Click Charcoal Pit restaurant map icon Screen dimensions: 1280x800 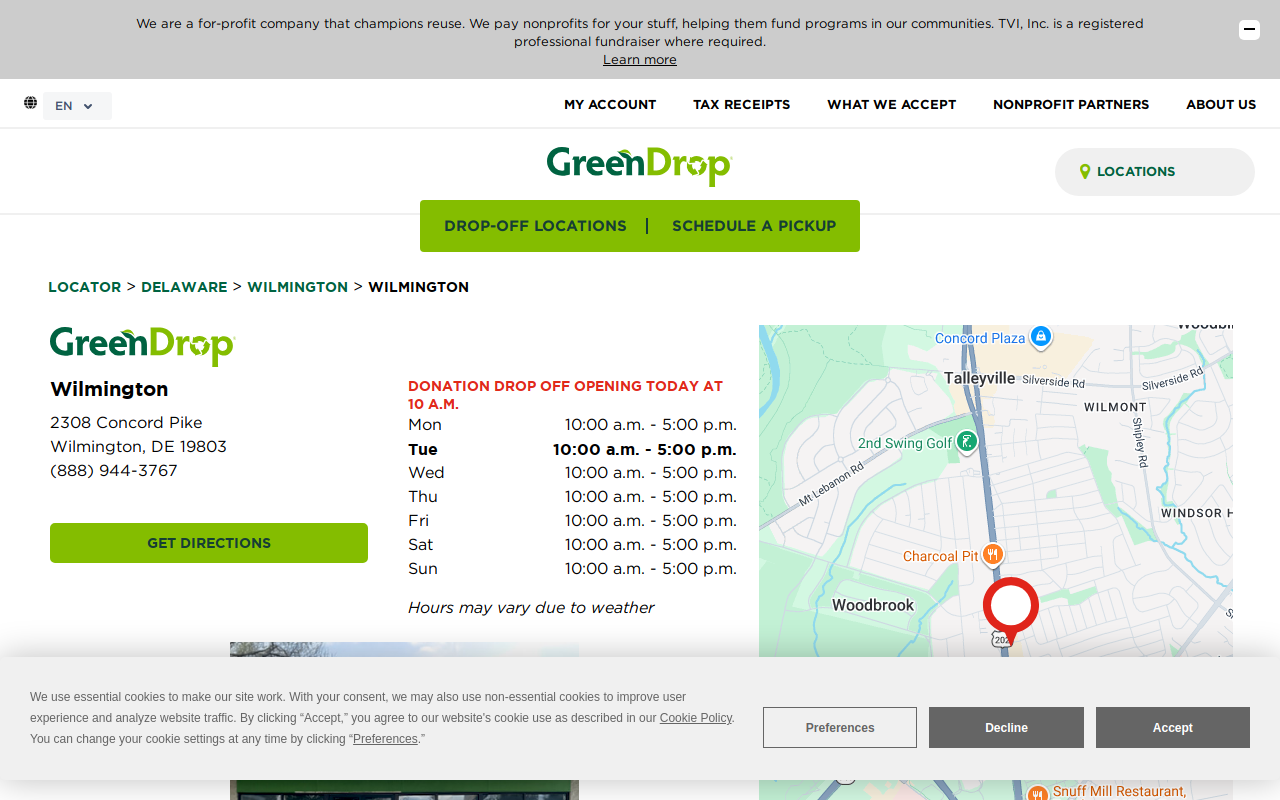tap(992, 554)
